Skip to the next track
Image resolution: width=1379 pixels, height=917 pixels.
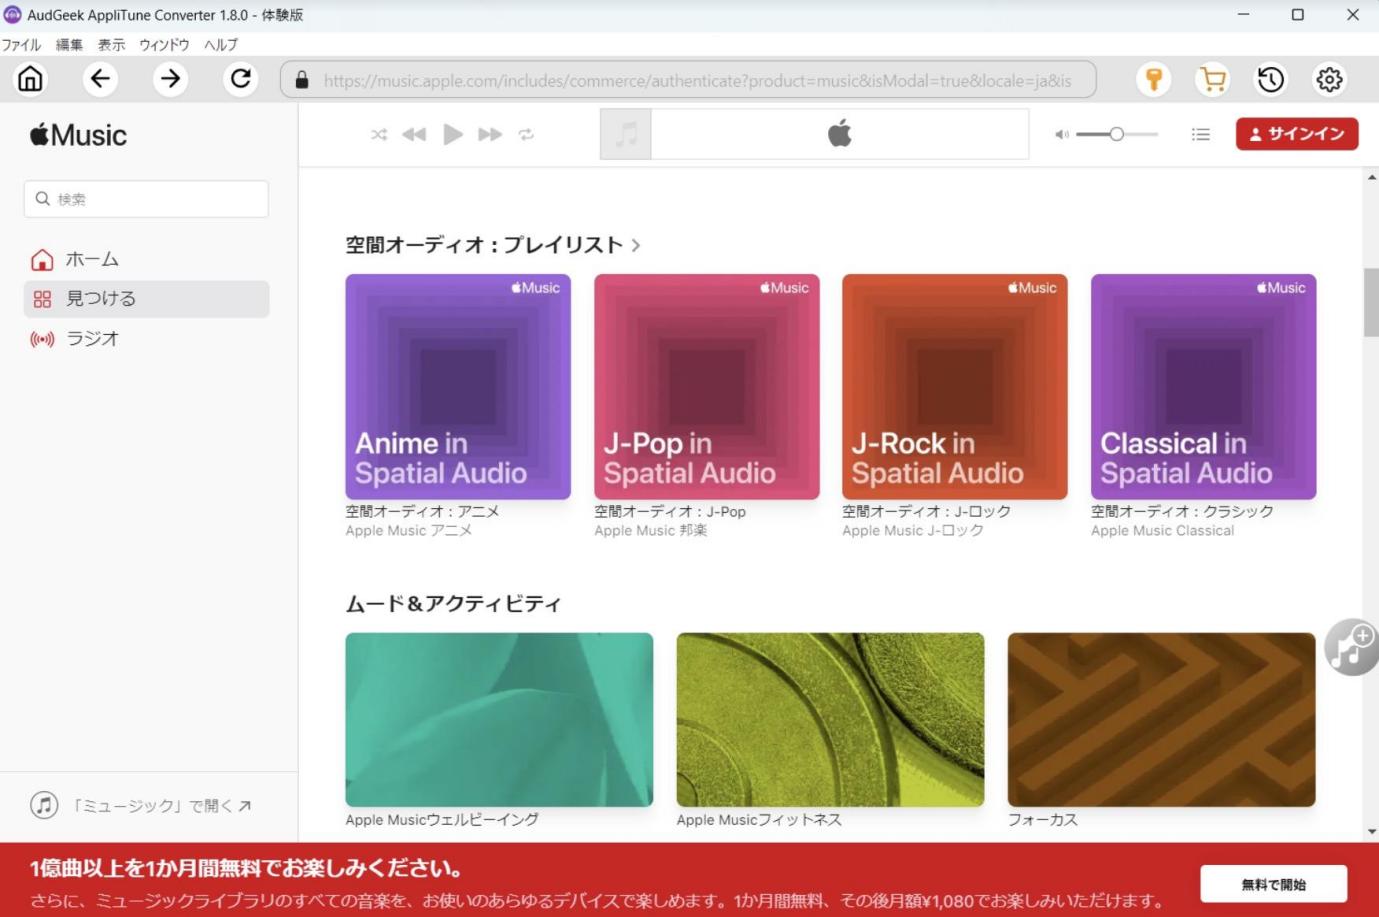pos(490,134)
